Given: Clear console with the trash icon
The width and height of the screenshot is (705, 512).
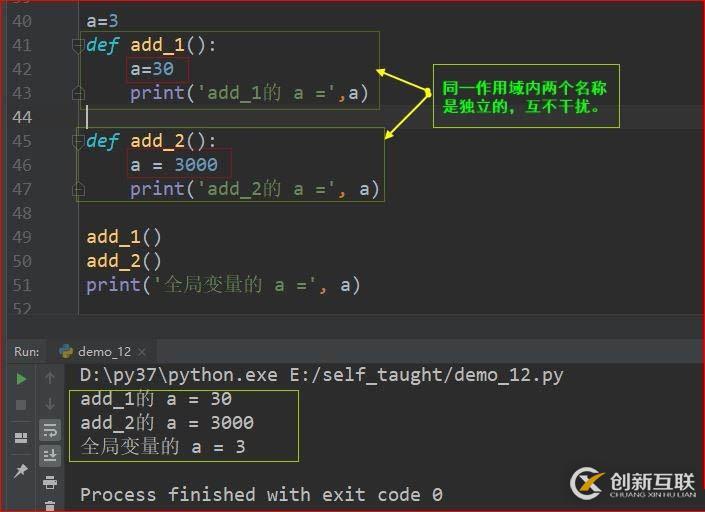Looking at the screenshot, I should [x=50, y=506].
